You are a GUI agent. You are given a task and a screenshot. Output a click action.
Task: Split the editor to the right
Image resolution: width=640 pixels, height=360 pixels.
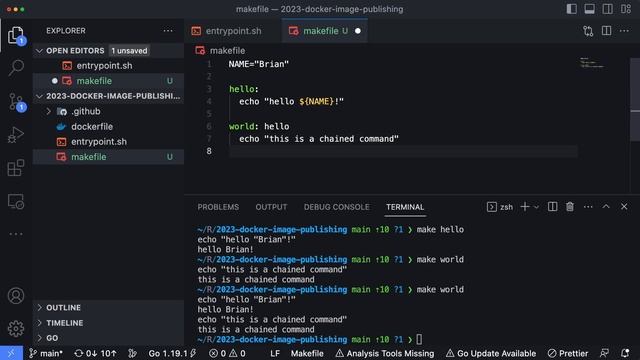607,31
